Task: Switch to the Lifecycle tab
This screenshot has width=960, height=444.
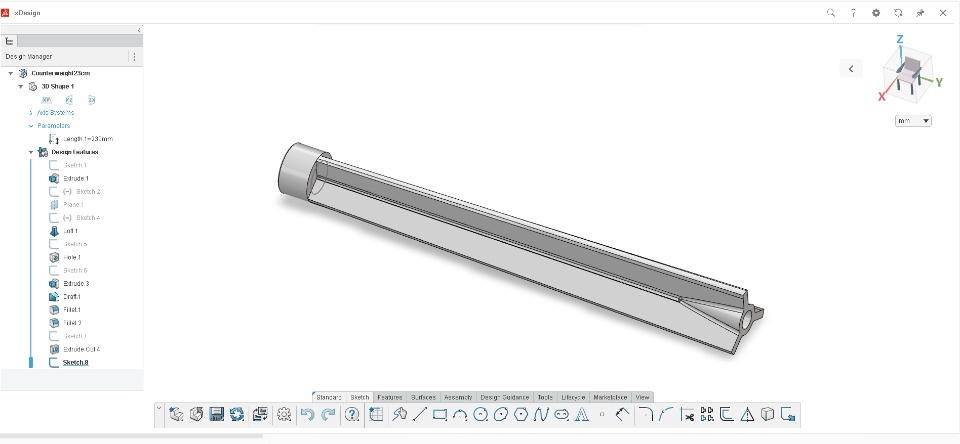Action: [x=574, y=397]
